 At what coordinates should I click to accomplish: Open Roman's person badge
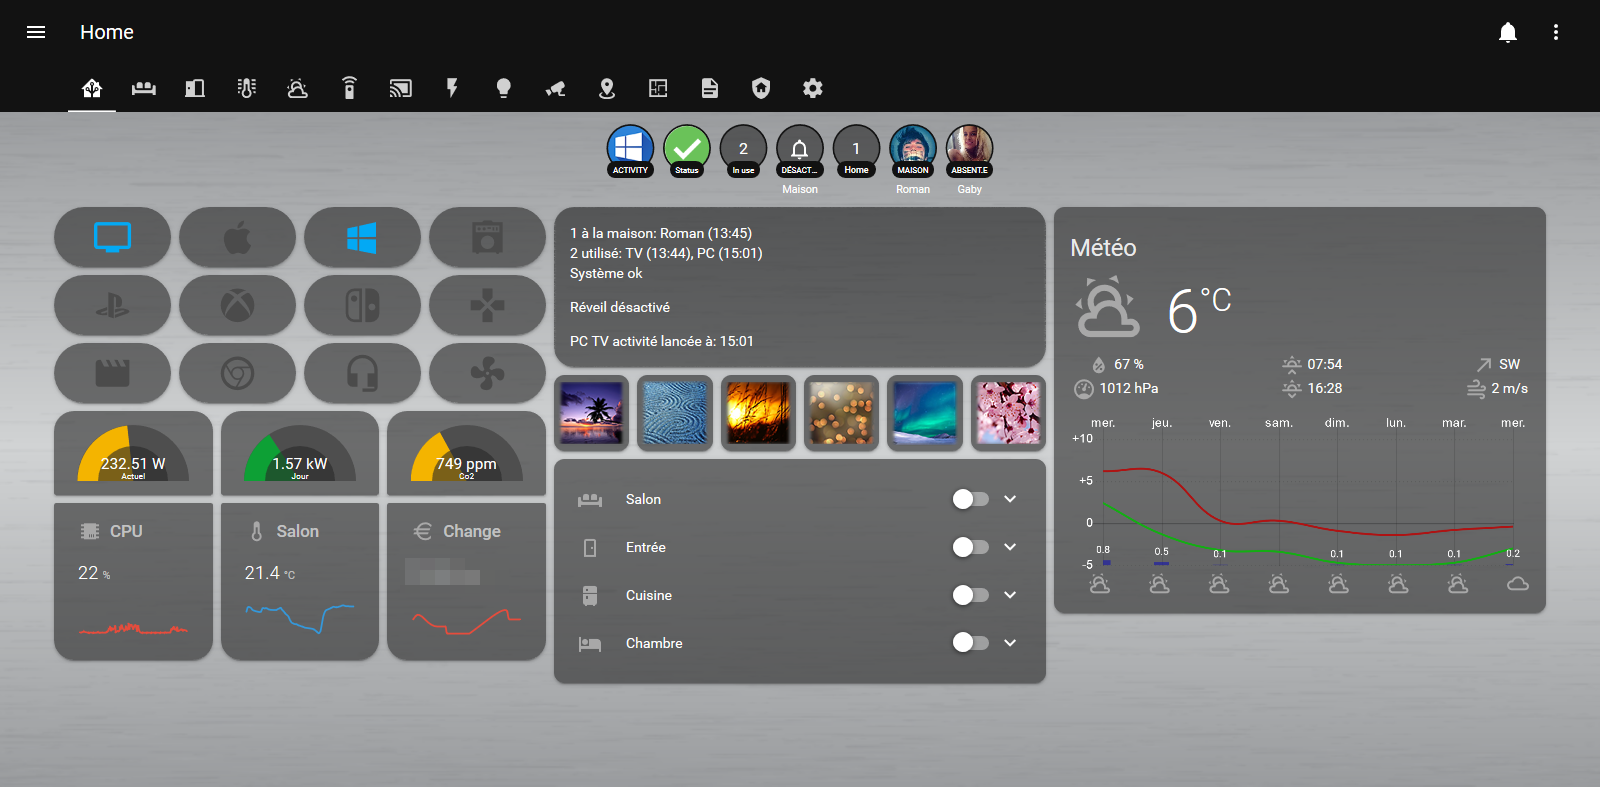click(913, 151)
